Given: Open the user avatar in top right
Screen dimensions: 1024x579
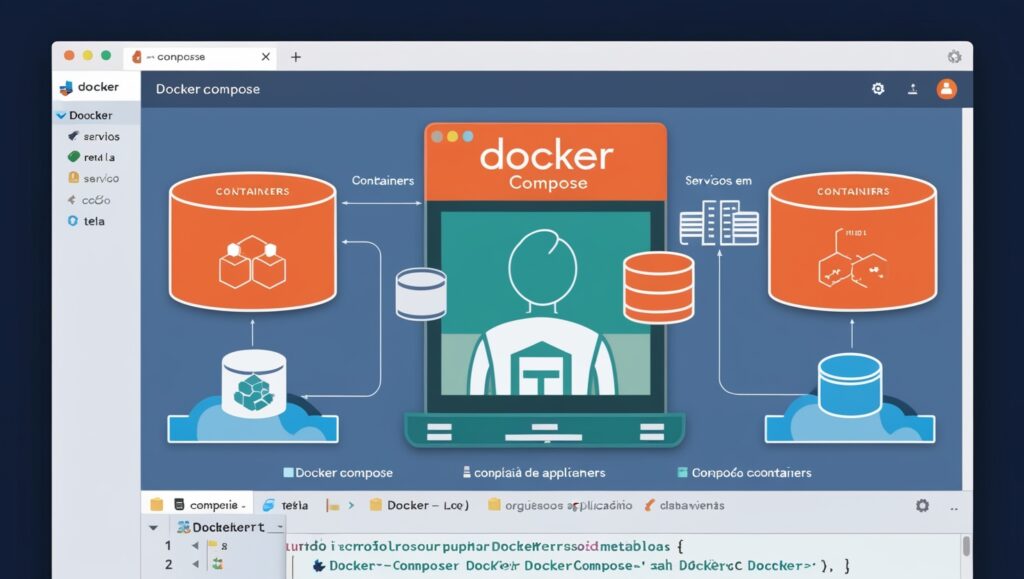Looking at the screenshot, I should [948, 89].
